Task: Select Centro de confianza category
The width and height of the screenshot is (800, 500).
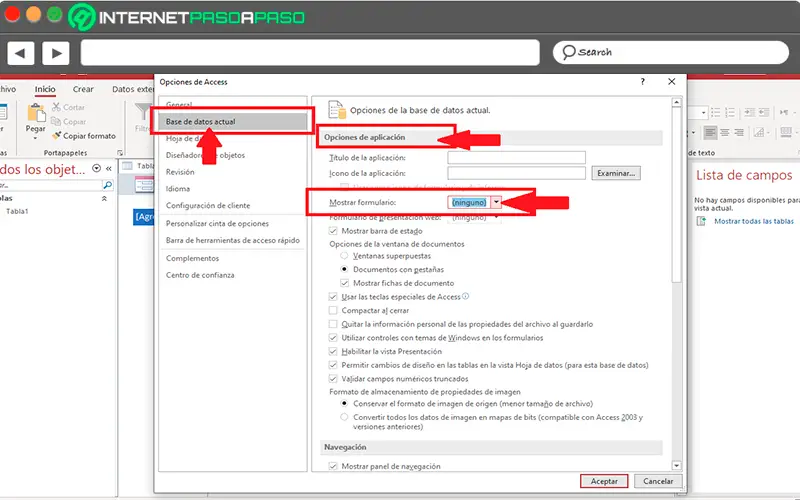Action: [200, 275]
